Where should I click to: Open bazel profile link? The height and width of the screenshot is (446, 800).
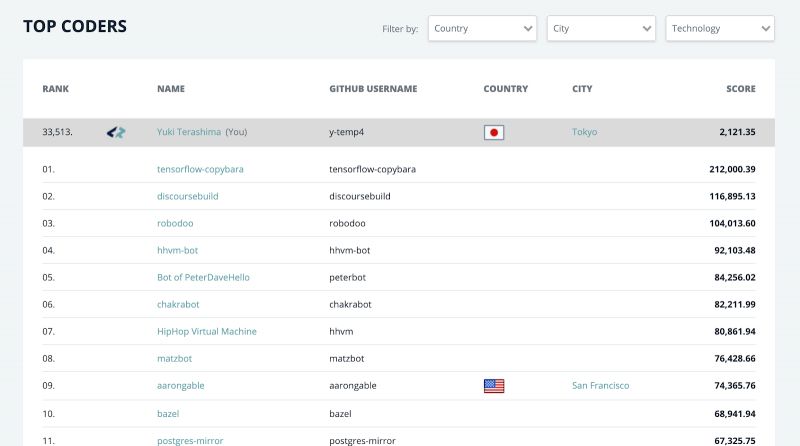tap(168, 414)
